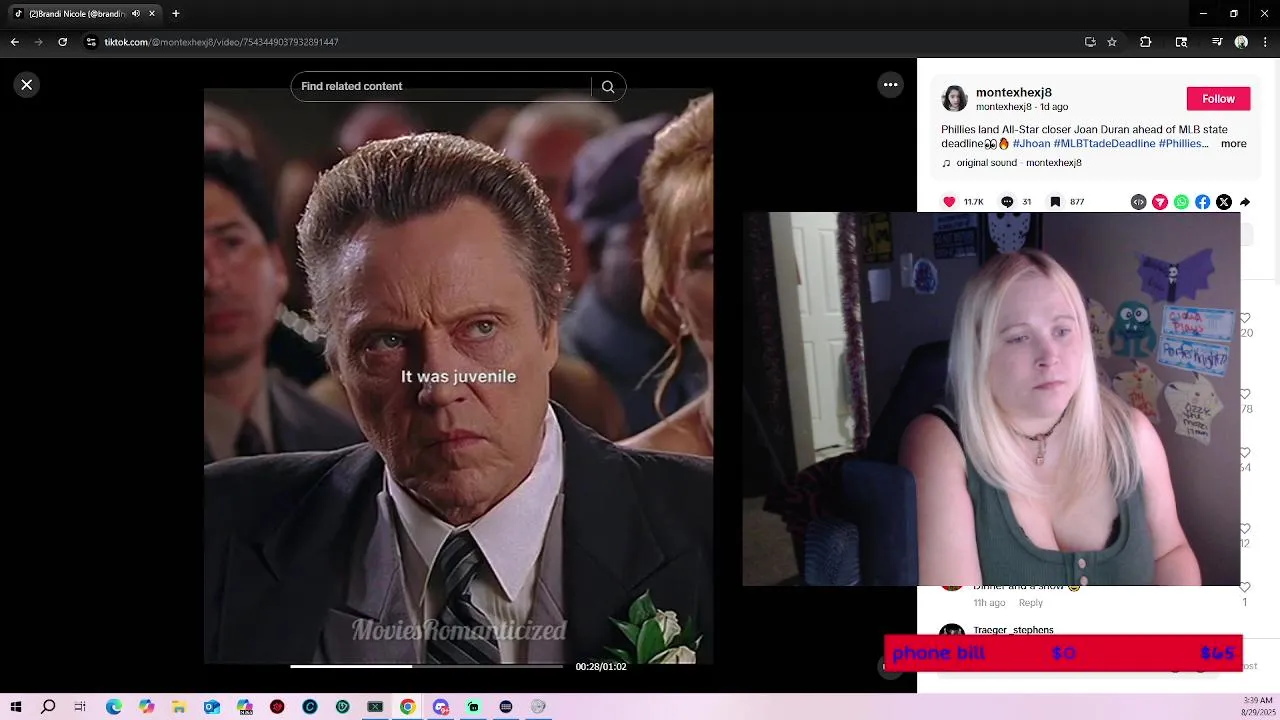The width and height of the screenshot is (1280, 720).
Task: Reply to the 11h ago comment
Action: coord(1030,603)
